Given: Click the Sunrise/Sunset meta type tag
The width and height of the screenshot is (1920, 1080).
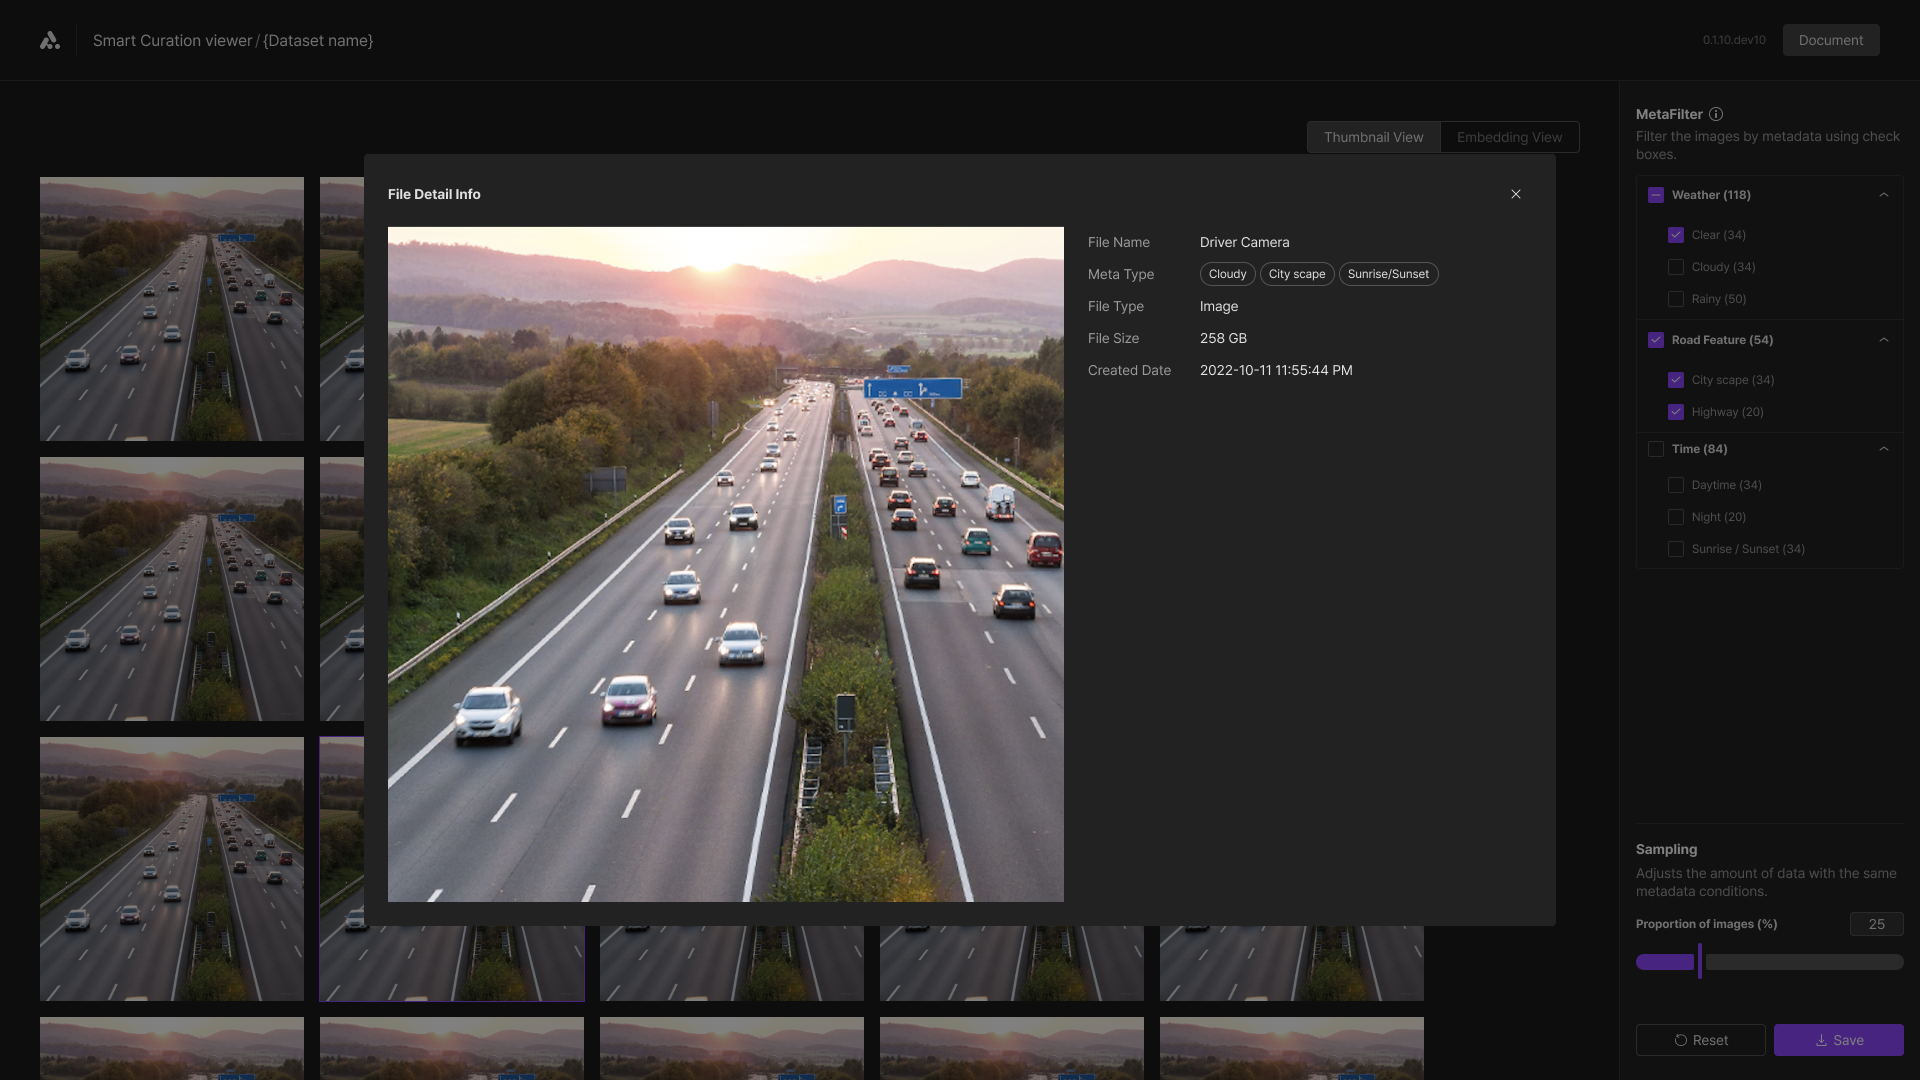Looking at the screenshot, I should tap(1388, 274).
